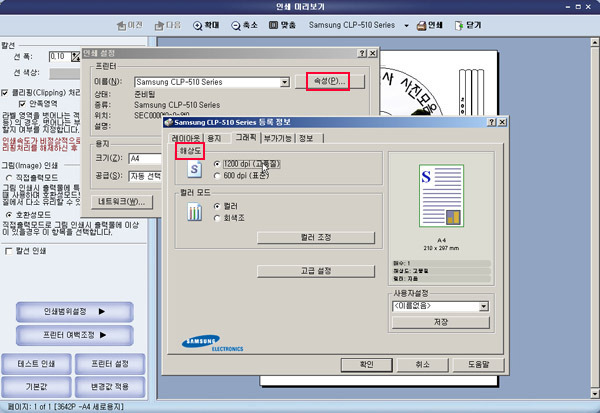600x413 pixels.
Task: Enable 칼선 인쇄 checkbox
Action: click(8, 251)
